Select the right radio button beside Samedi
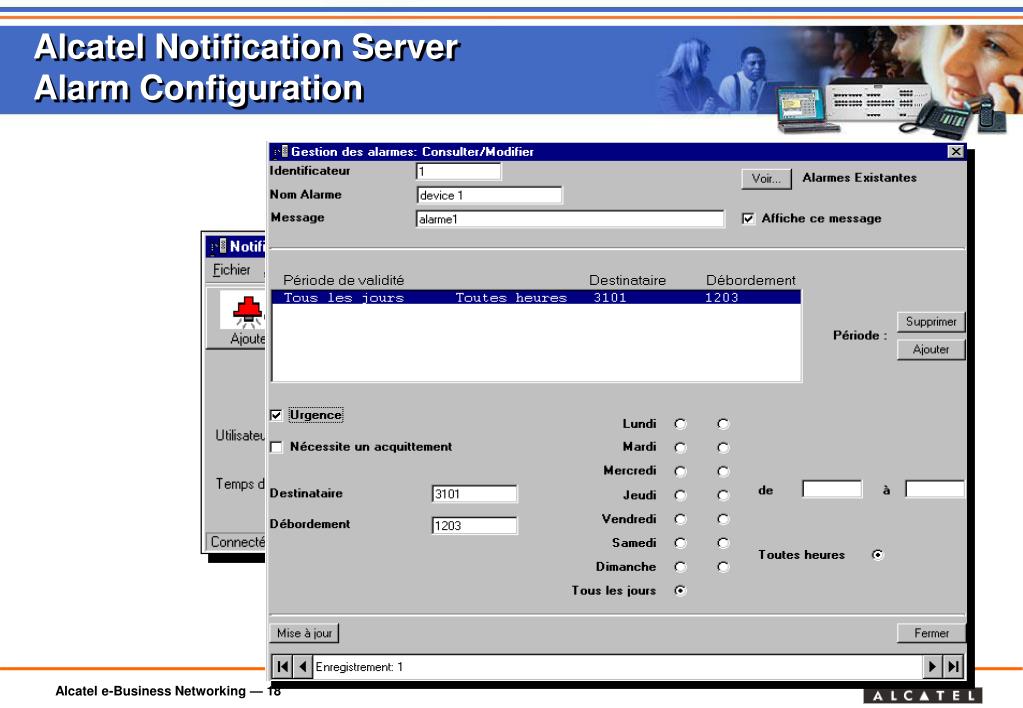This screenshot has height=708, width=1023. click(723, 543)
